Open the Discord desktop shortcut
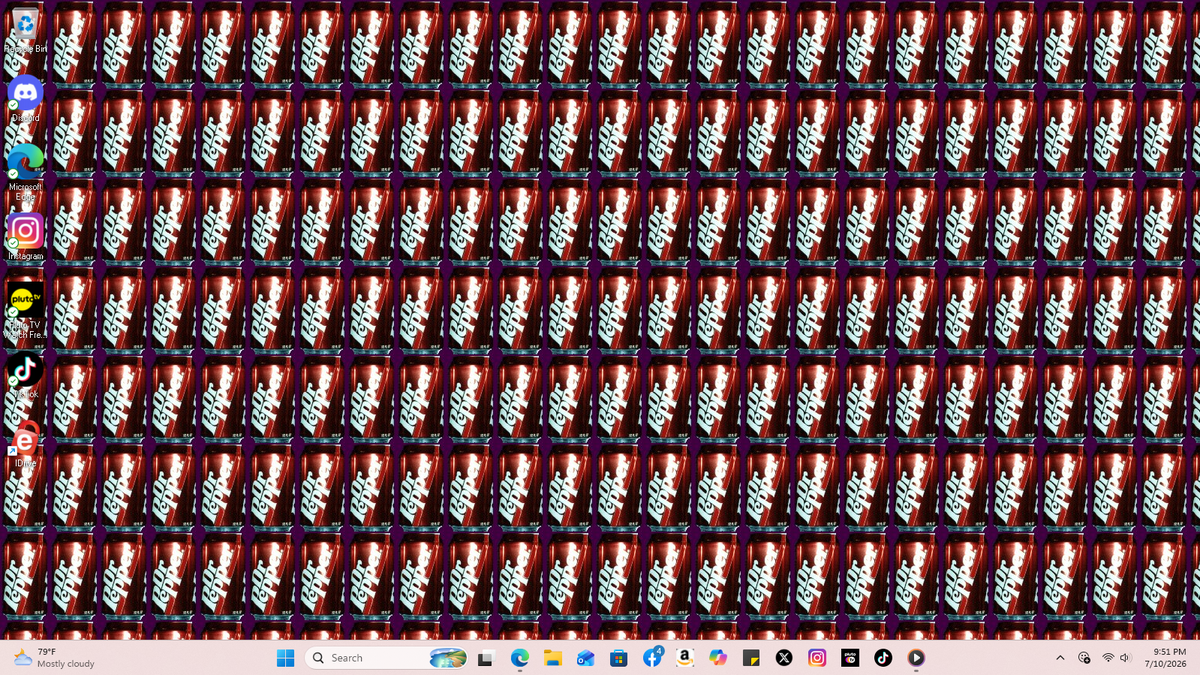The width and height of the screenshot is (1200, 675). tap(25, 98)
